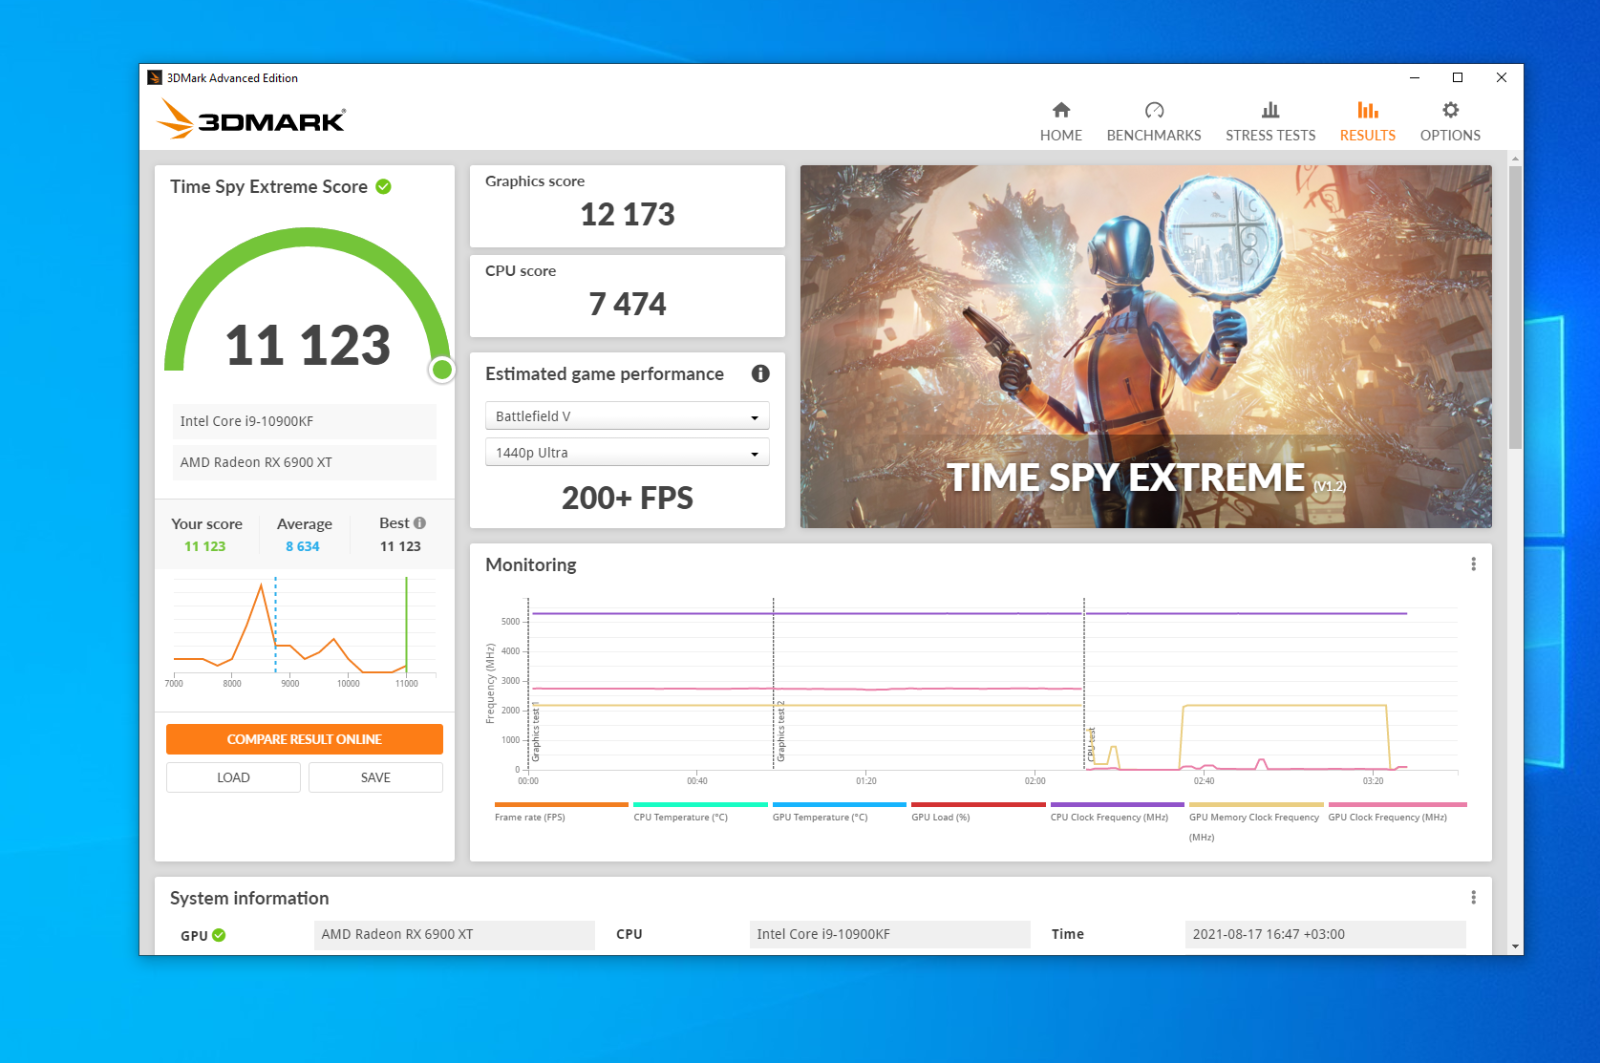Click the CPU score 7 474
This screenshot has width=1600, height=1063.
pos(627,304)
